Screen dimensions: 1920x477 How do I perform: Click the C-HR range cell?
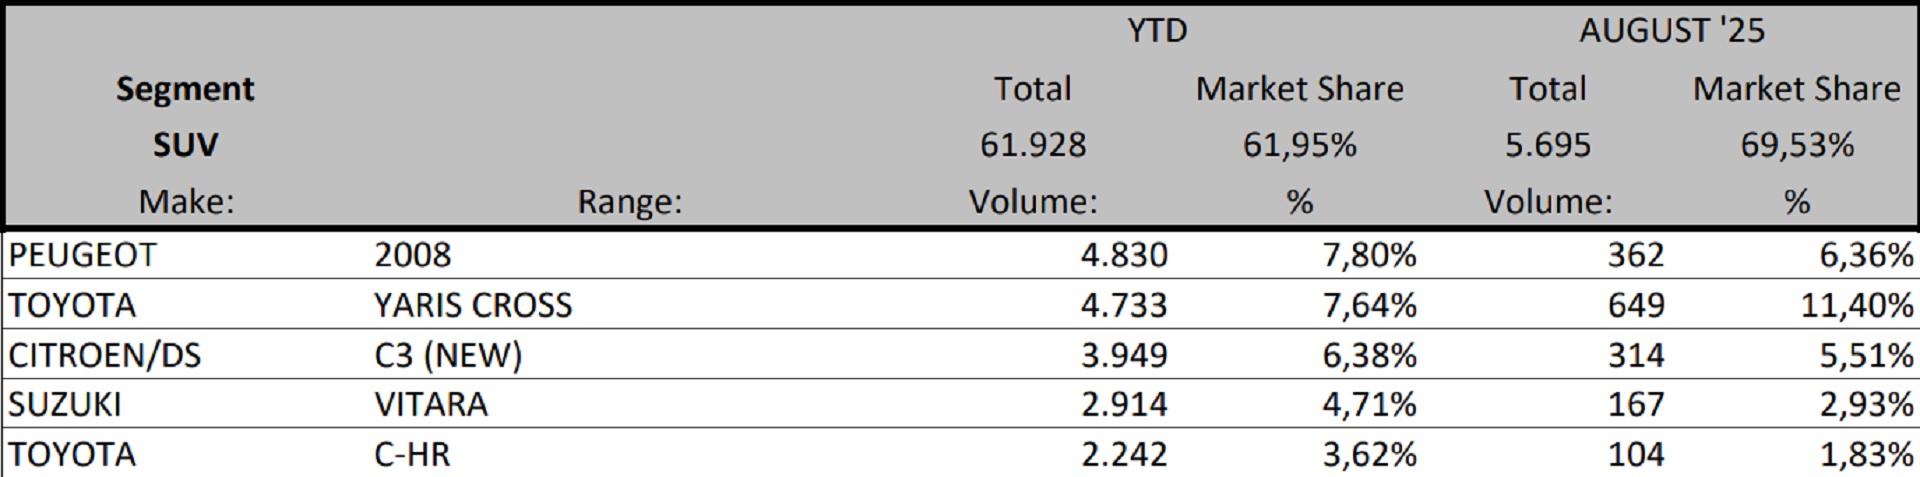[x=412, y=454]
